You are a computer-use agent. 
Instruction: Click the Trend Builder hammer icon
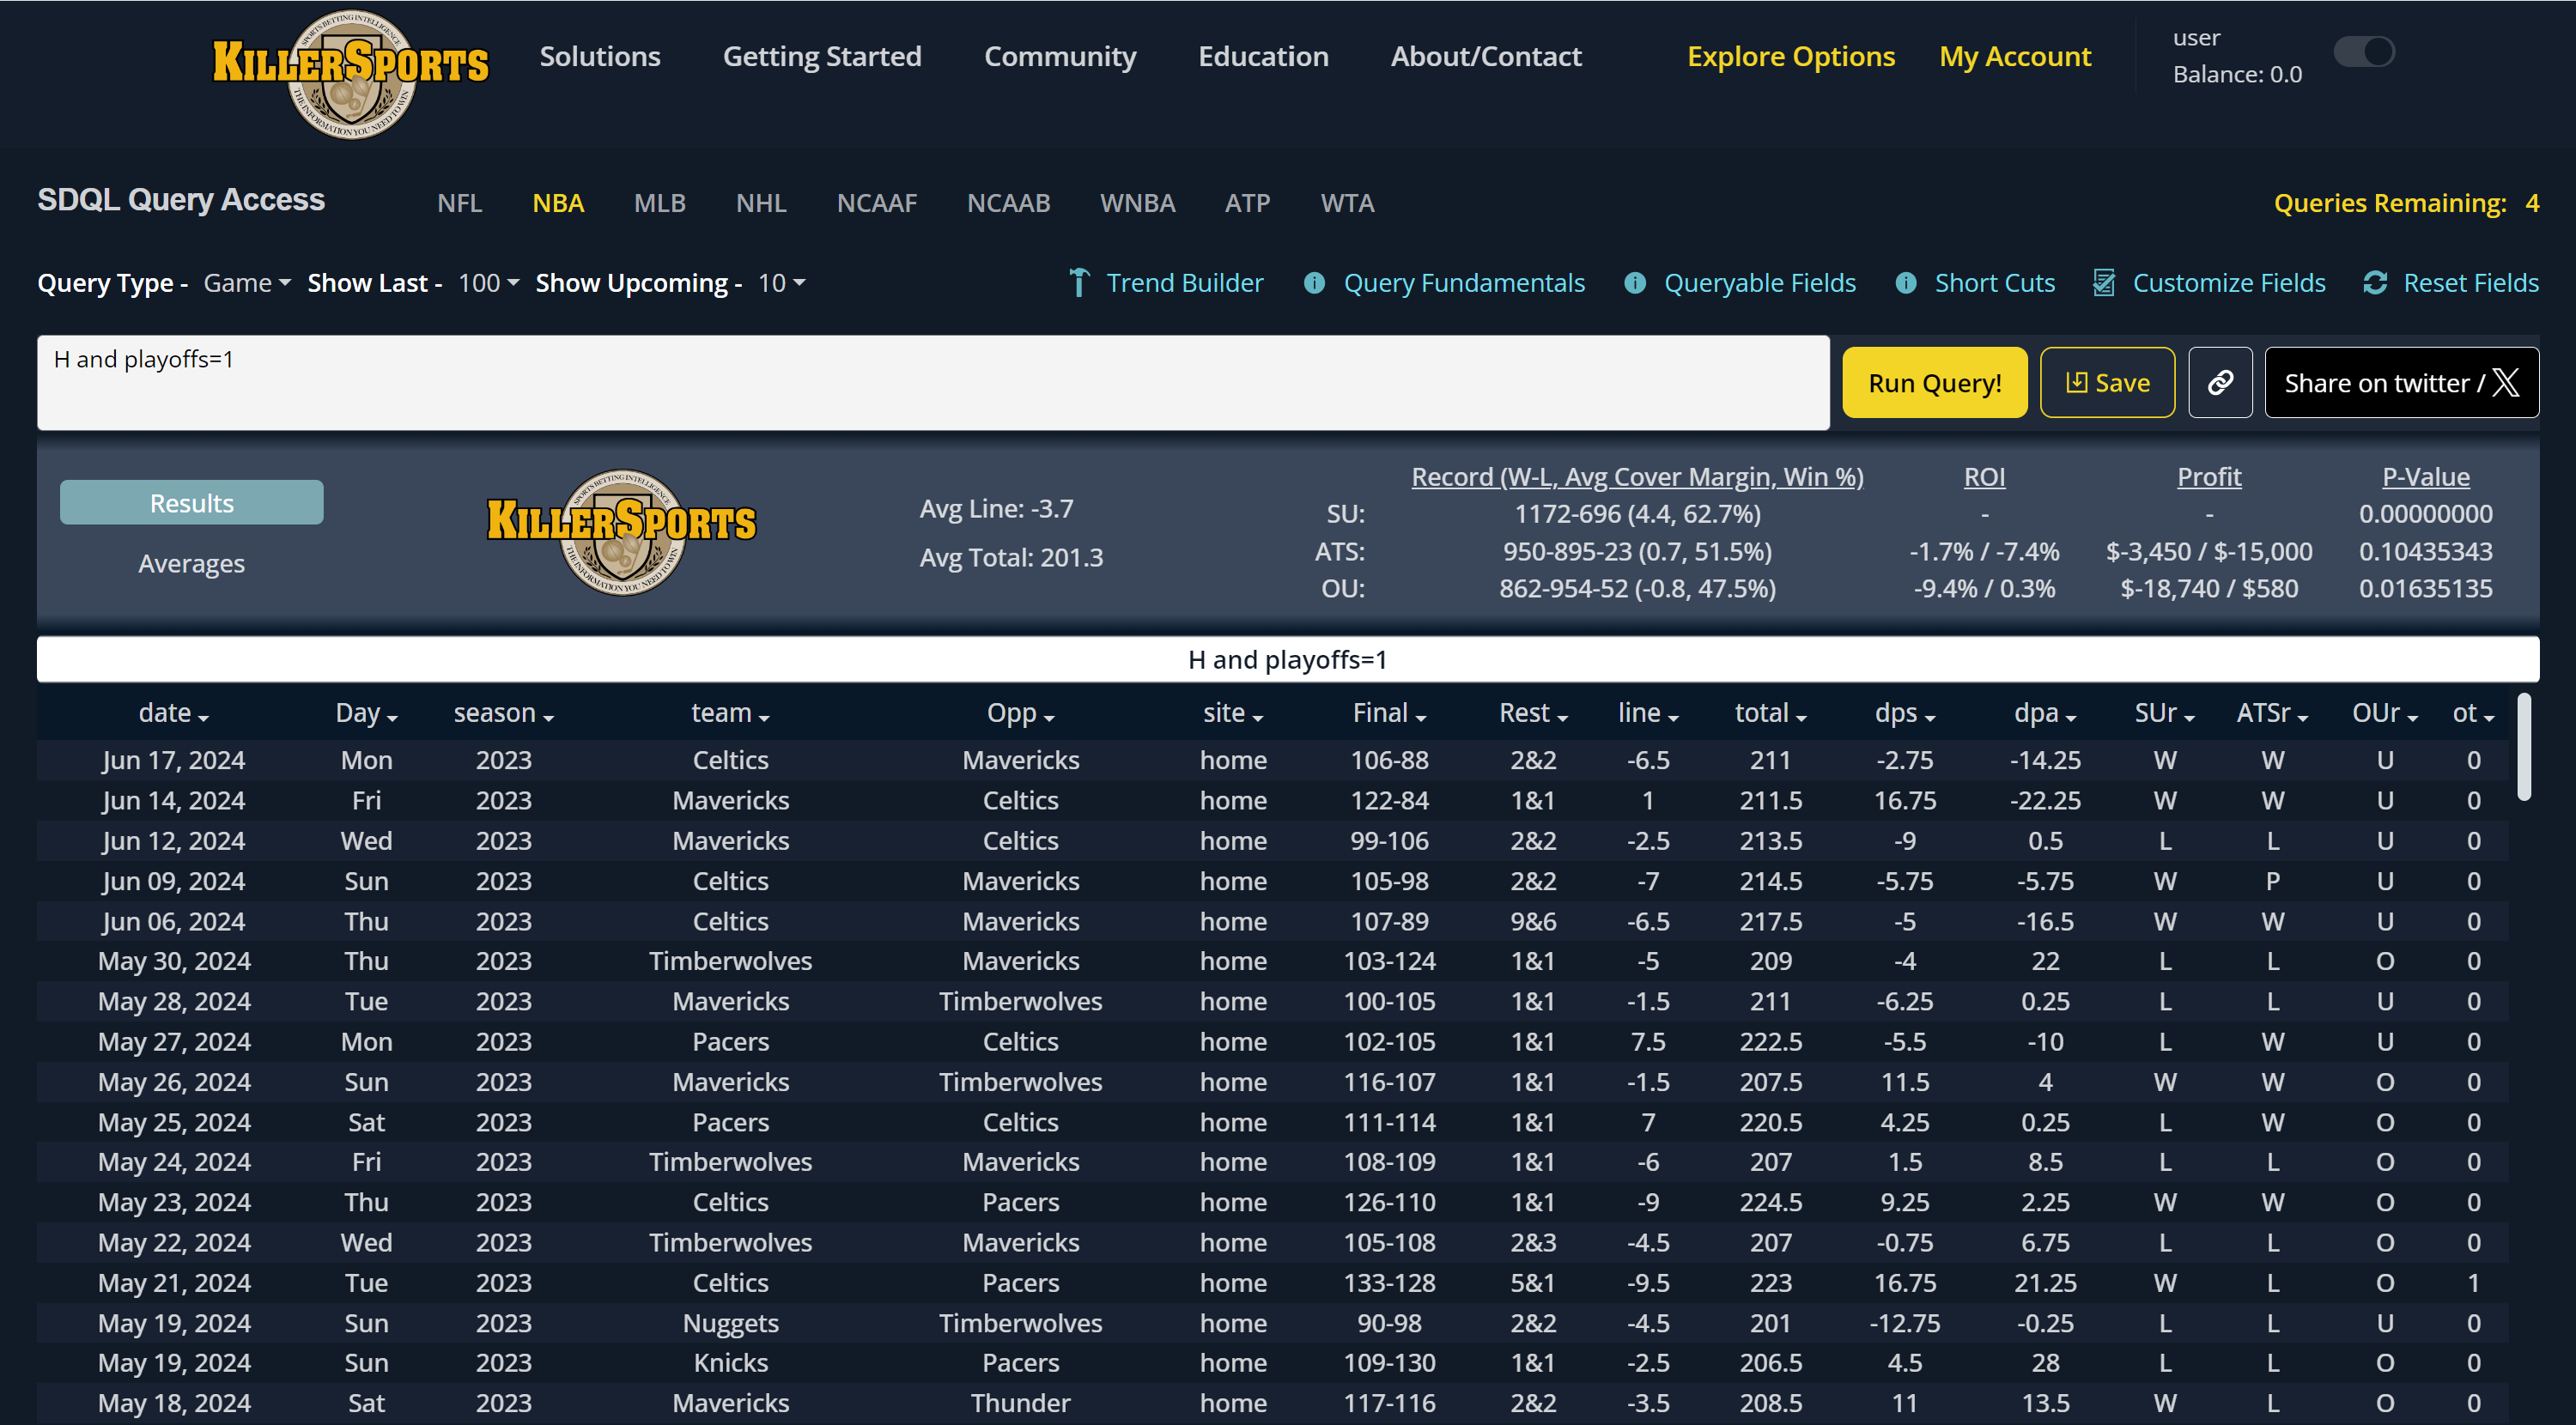1079,283
